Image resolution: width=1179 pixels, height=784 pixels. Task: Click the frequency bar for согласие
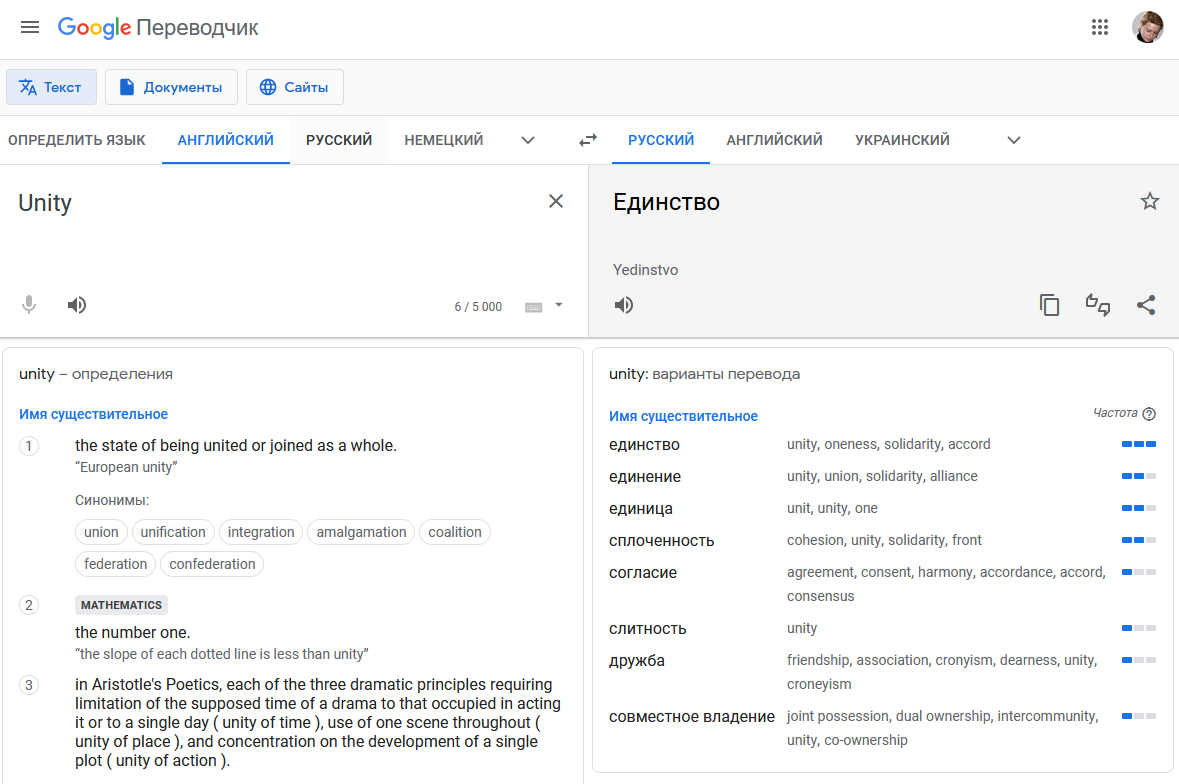click(1138, 572)
